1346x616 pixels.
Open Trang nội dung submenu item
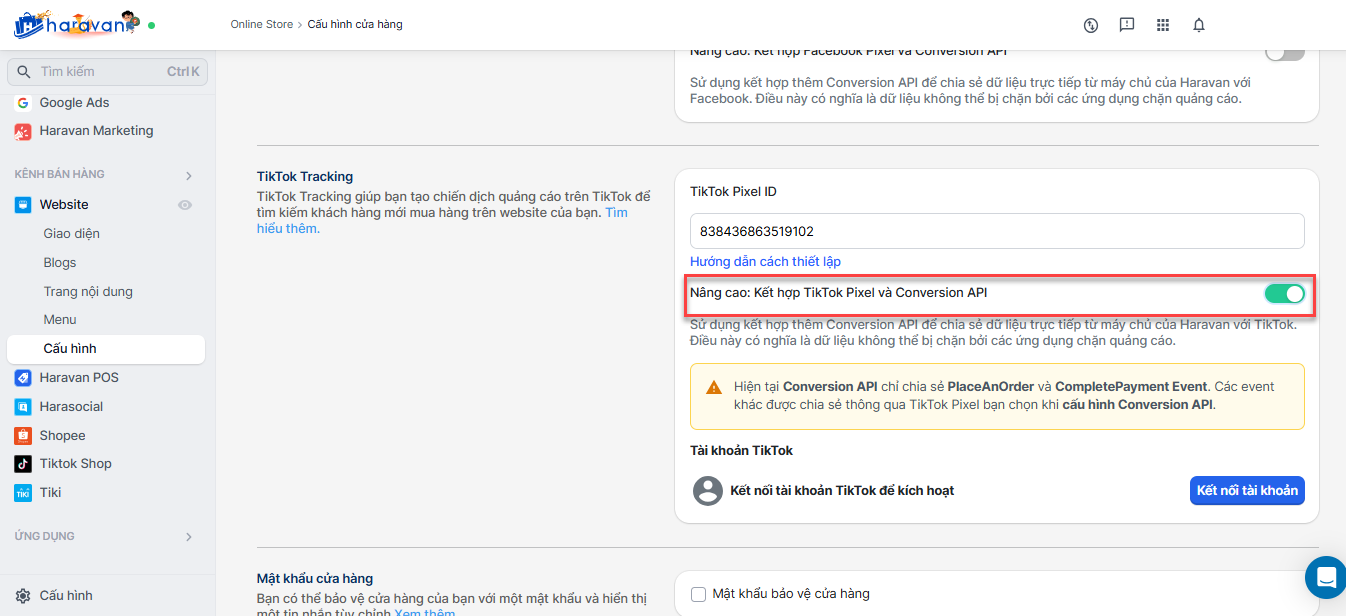pyautogui.click(x=88, y=292)
